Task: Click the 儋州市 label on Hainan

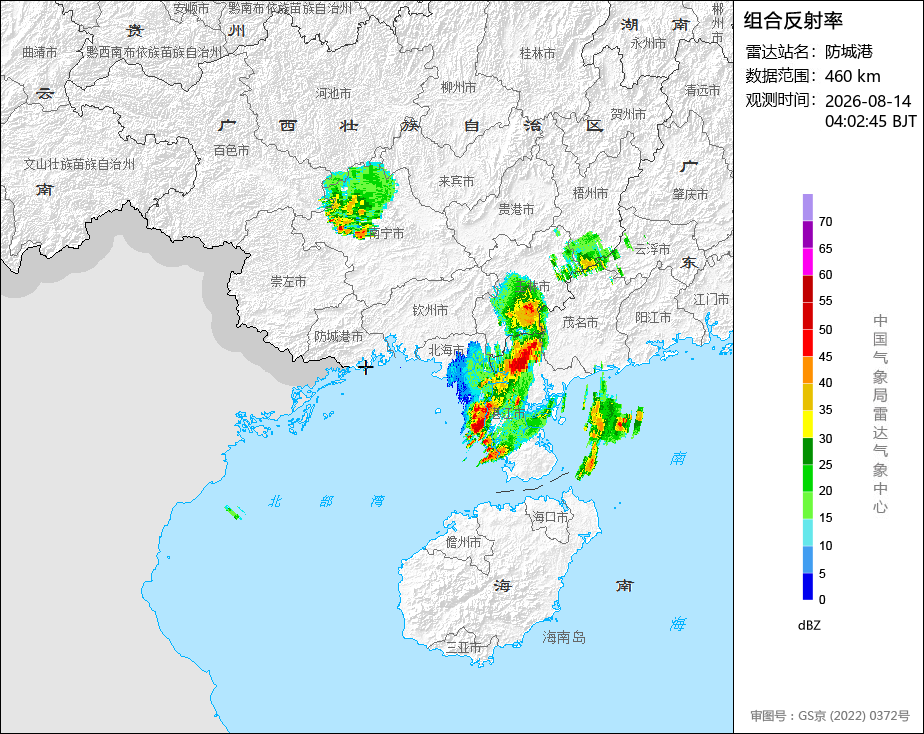Action: tap(463, 542)
